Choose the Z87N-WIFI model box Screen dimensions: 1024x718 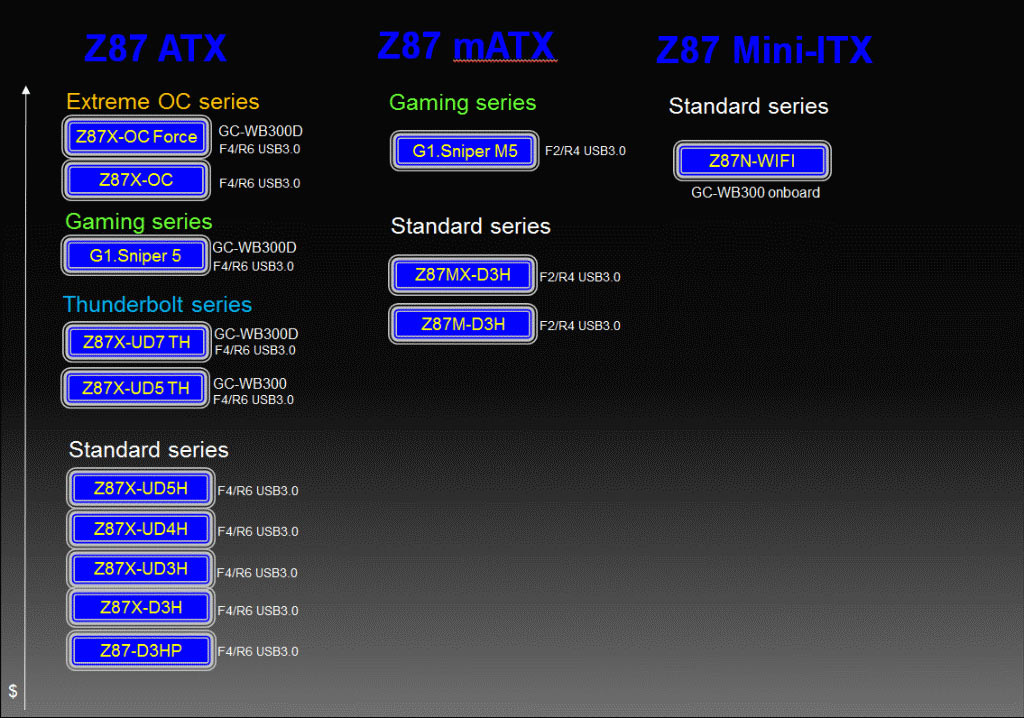click(x=752, y=161)
